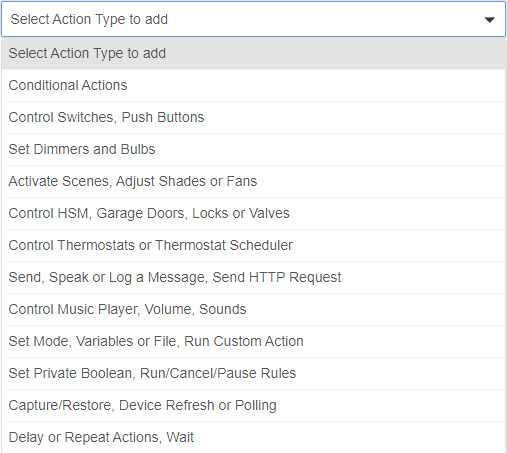The height and width of the screenshot is (453, 507).
Task: Choose the entry for Device Refresh or Polling
Action: click(x=253, y=405)
